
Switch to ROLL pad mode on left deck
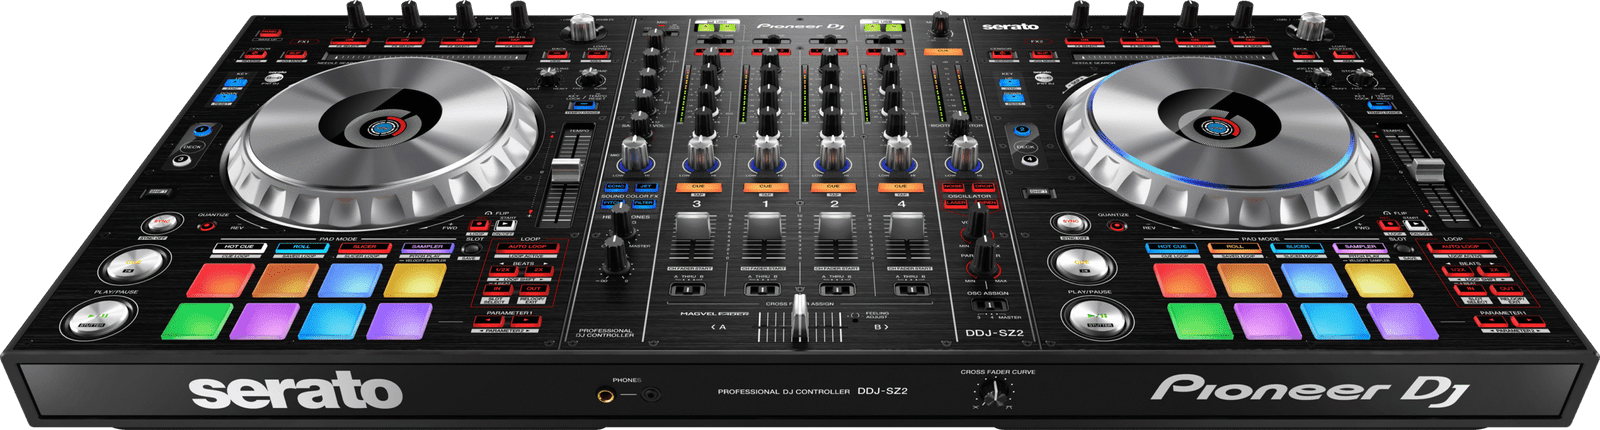pyautogui.click(x=301, y=246)
